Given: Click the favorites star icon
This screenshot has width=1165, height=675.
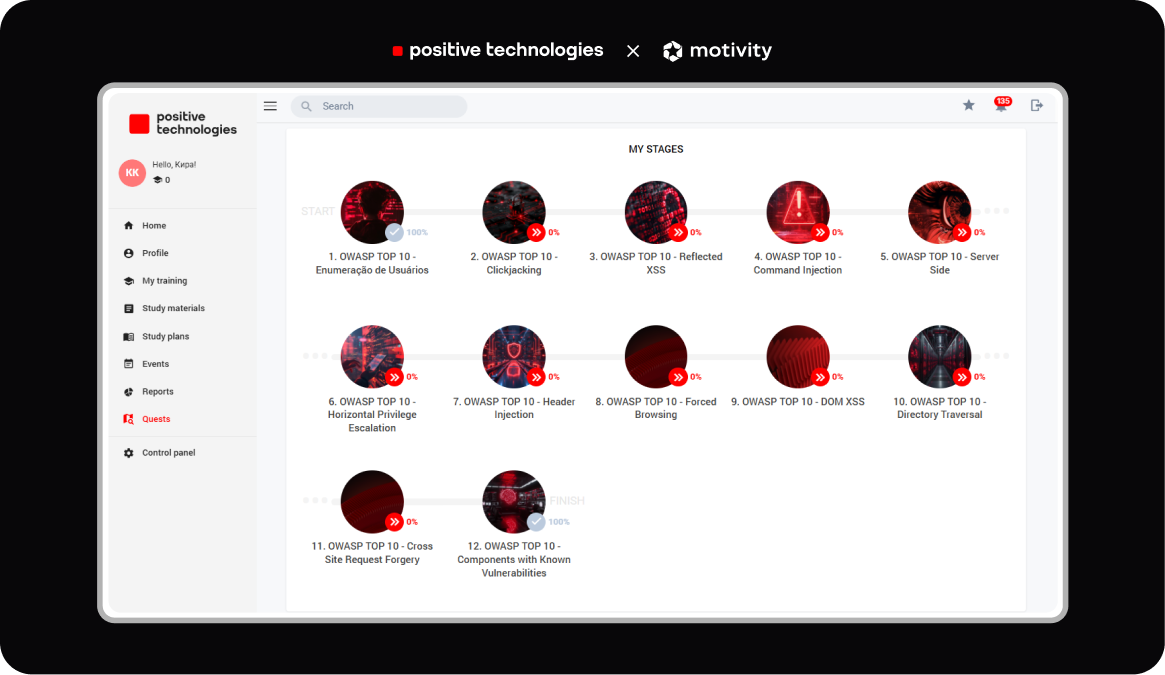Looking at the screenshot, I should tap(968, 105).
